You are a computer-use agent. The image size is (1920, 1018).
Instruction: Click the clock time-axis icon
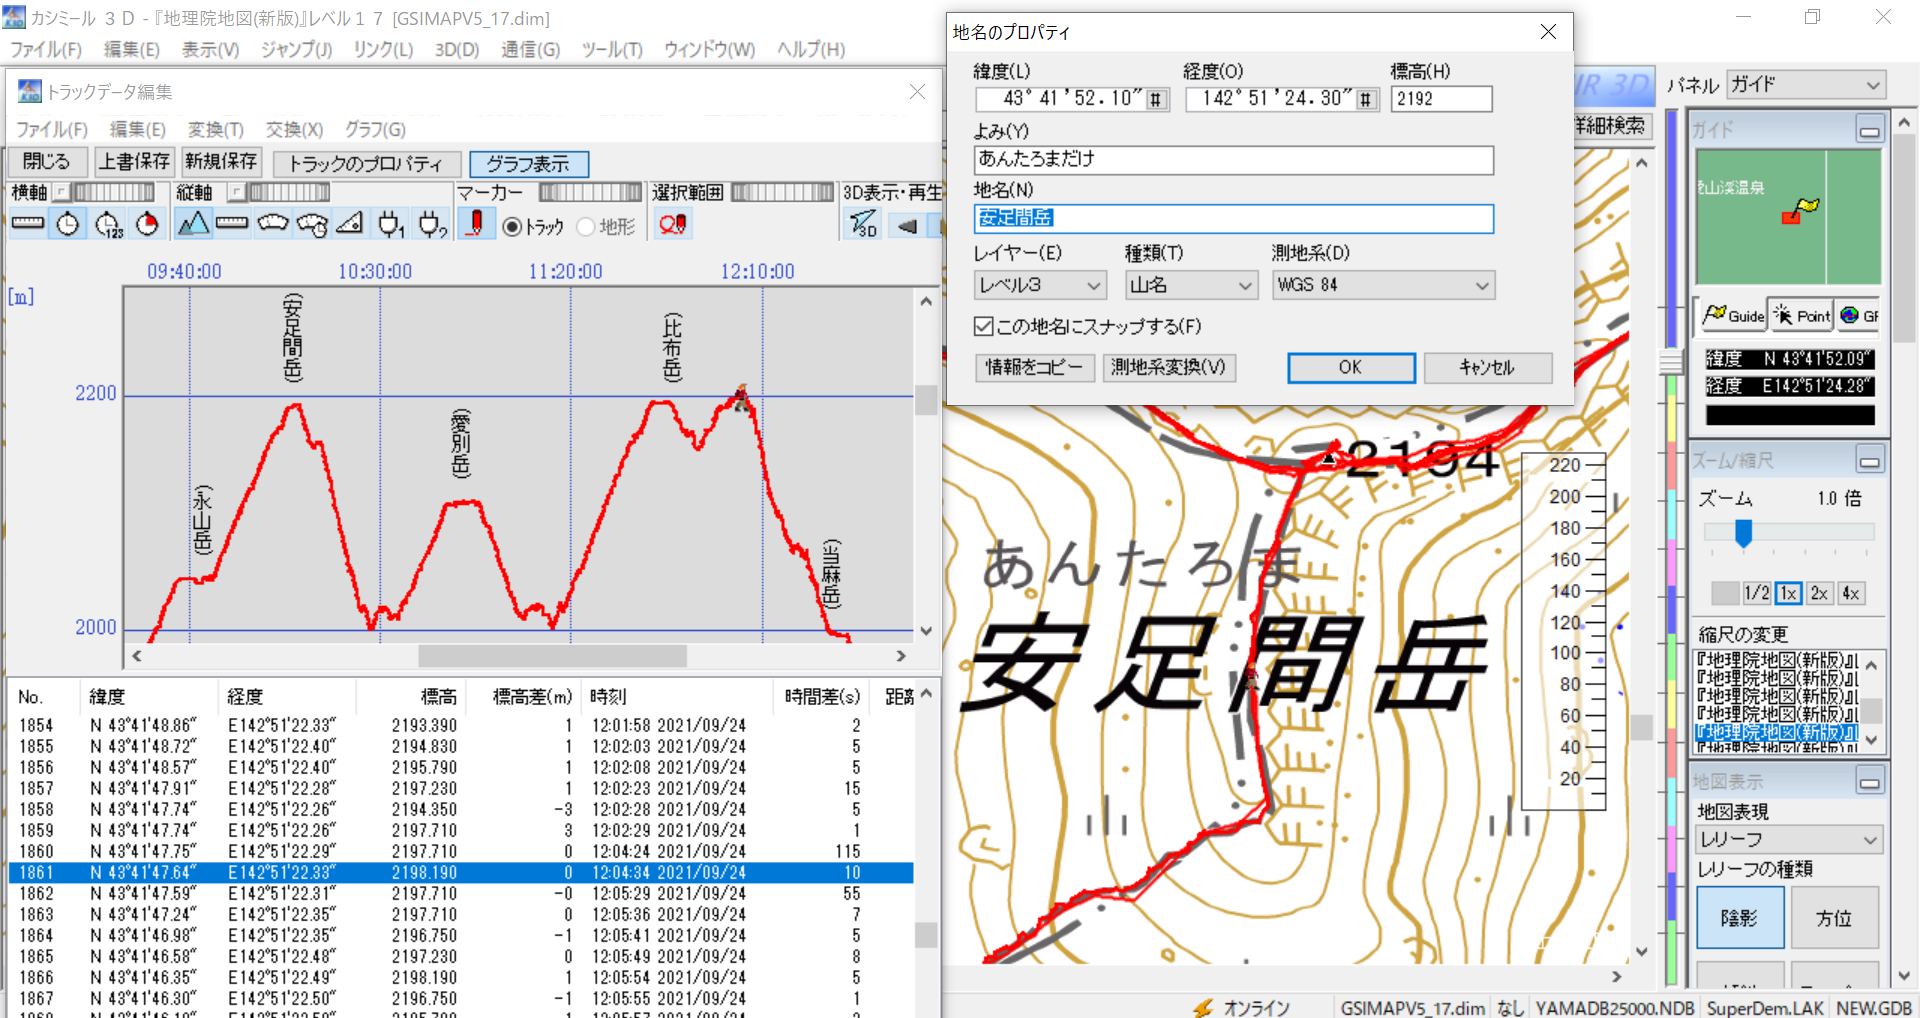tap(68, 224)
